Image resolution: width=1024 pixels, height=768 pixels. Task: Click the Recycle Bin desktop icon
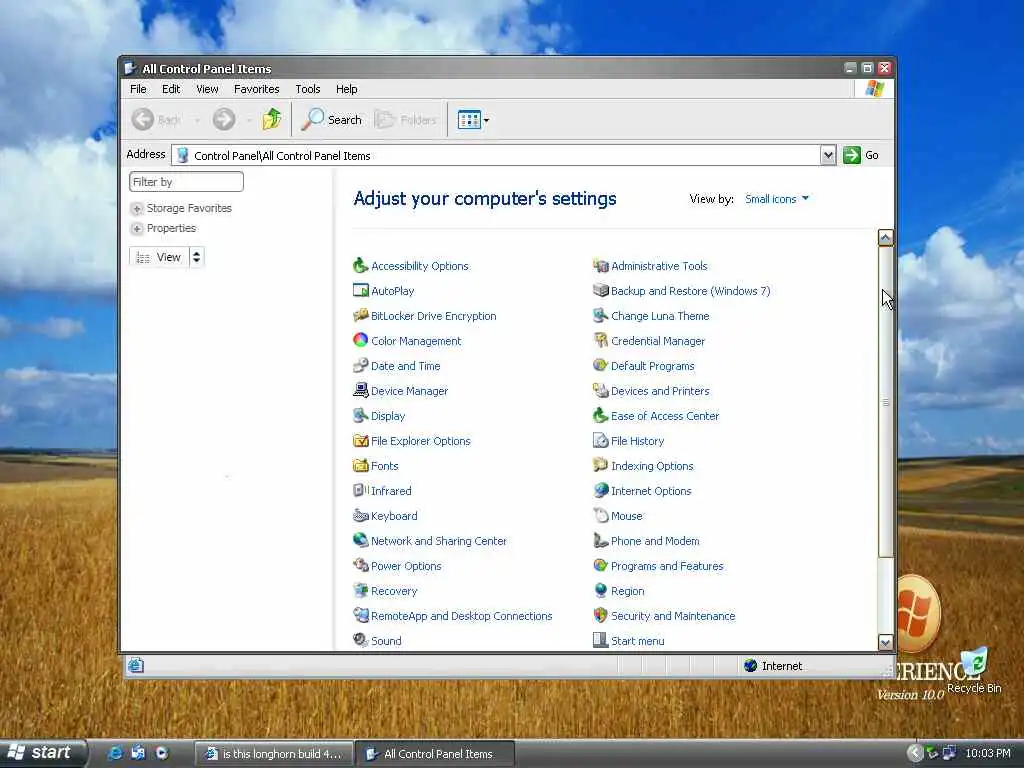(x=974, y=669)
